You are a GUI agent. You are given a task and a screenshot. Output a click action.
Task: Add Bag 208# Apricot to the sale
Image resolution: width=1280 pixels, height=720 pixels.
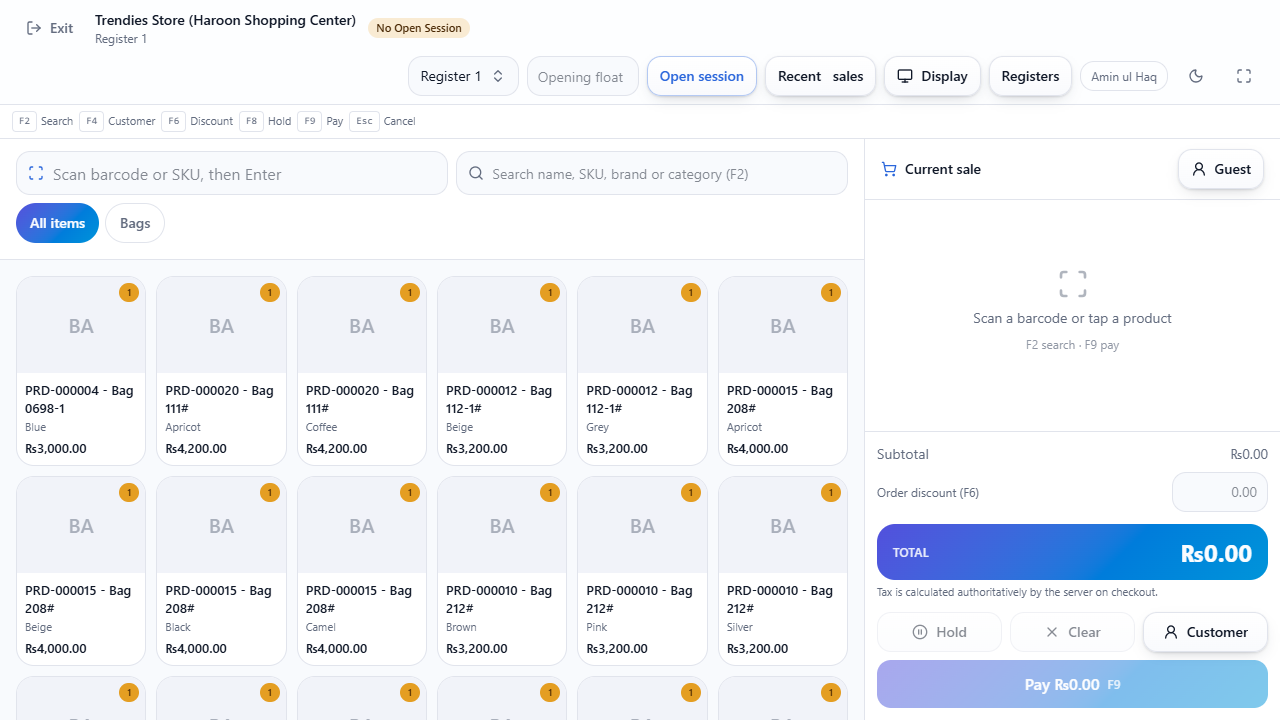tap(783, 371)
